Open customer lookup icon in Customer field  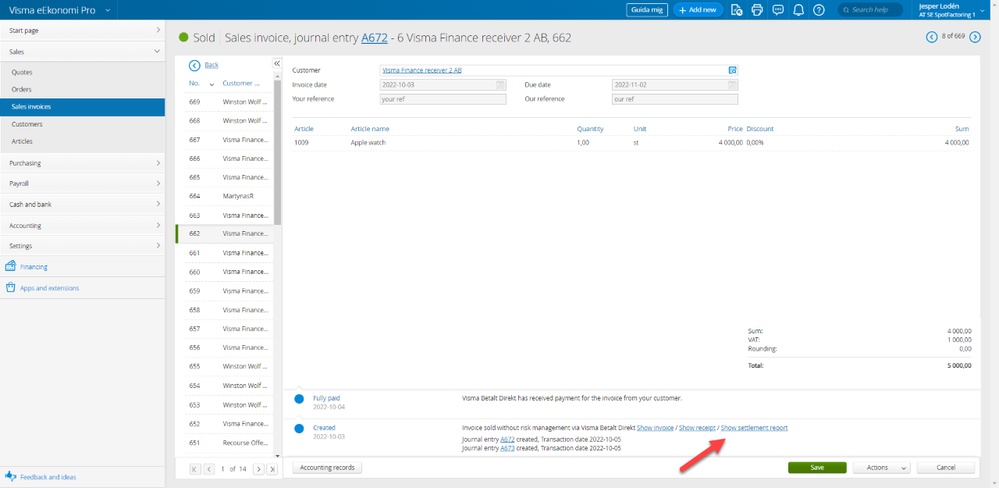coord(732,70)
